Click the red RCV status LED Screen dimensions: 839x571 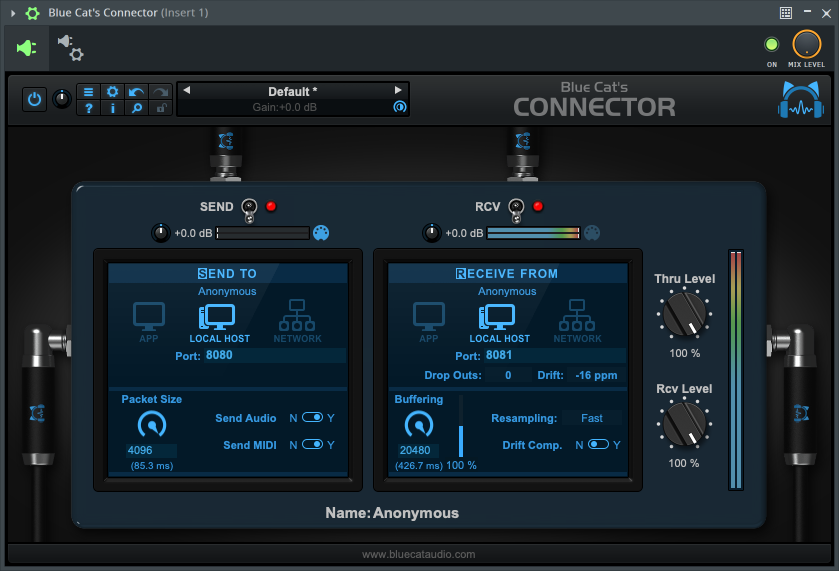(538, 206)
